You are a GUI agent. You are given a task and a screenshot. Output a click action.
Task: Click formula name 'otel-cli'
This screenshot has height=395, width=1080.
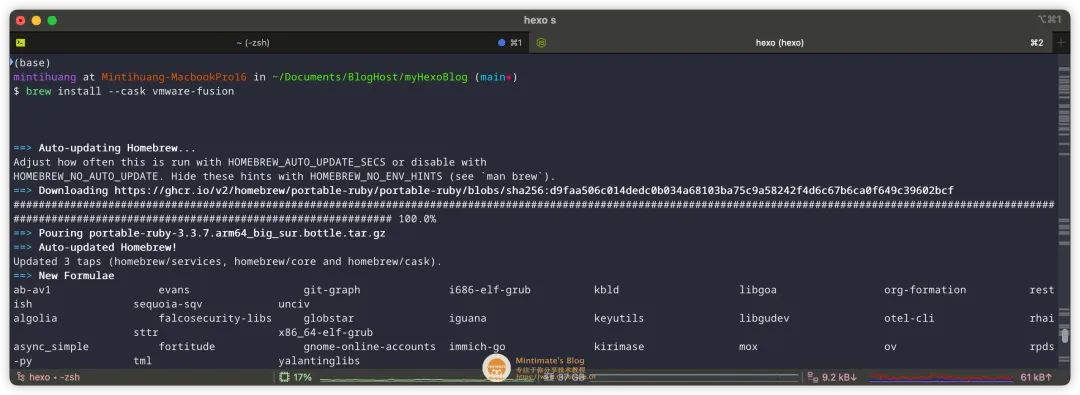click(x=909, y=318)
